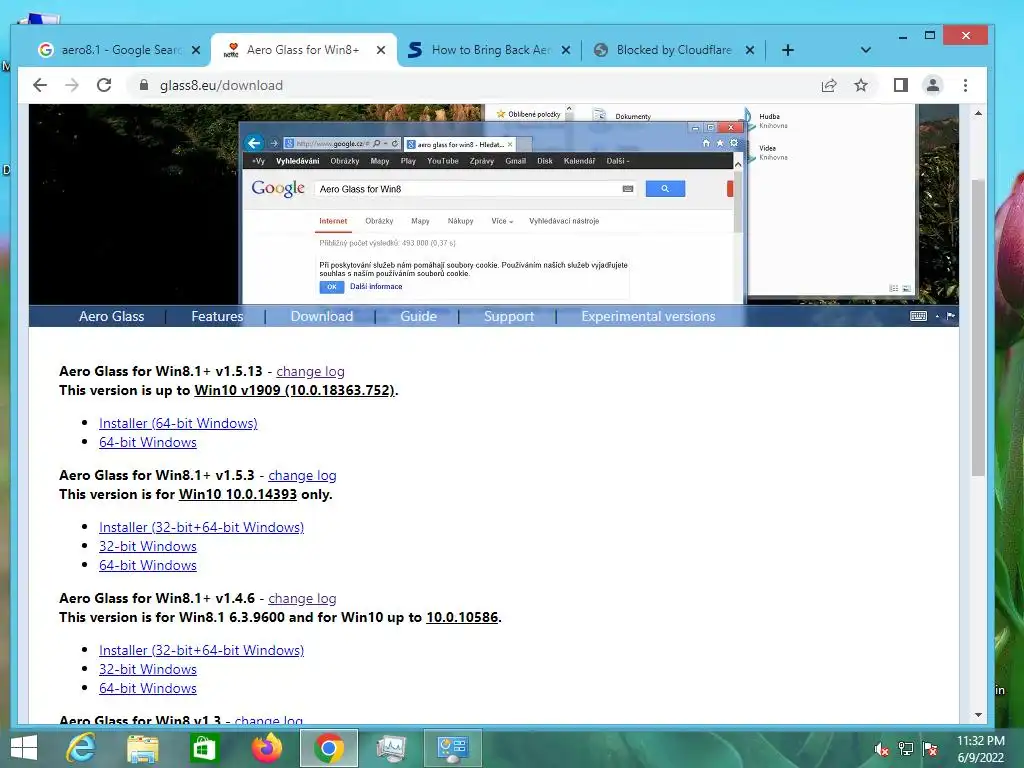Close the How to Bring Back Aero tab
The image size is (1024, 768).
tap(566, 50)
